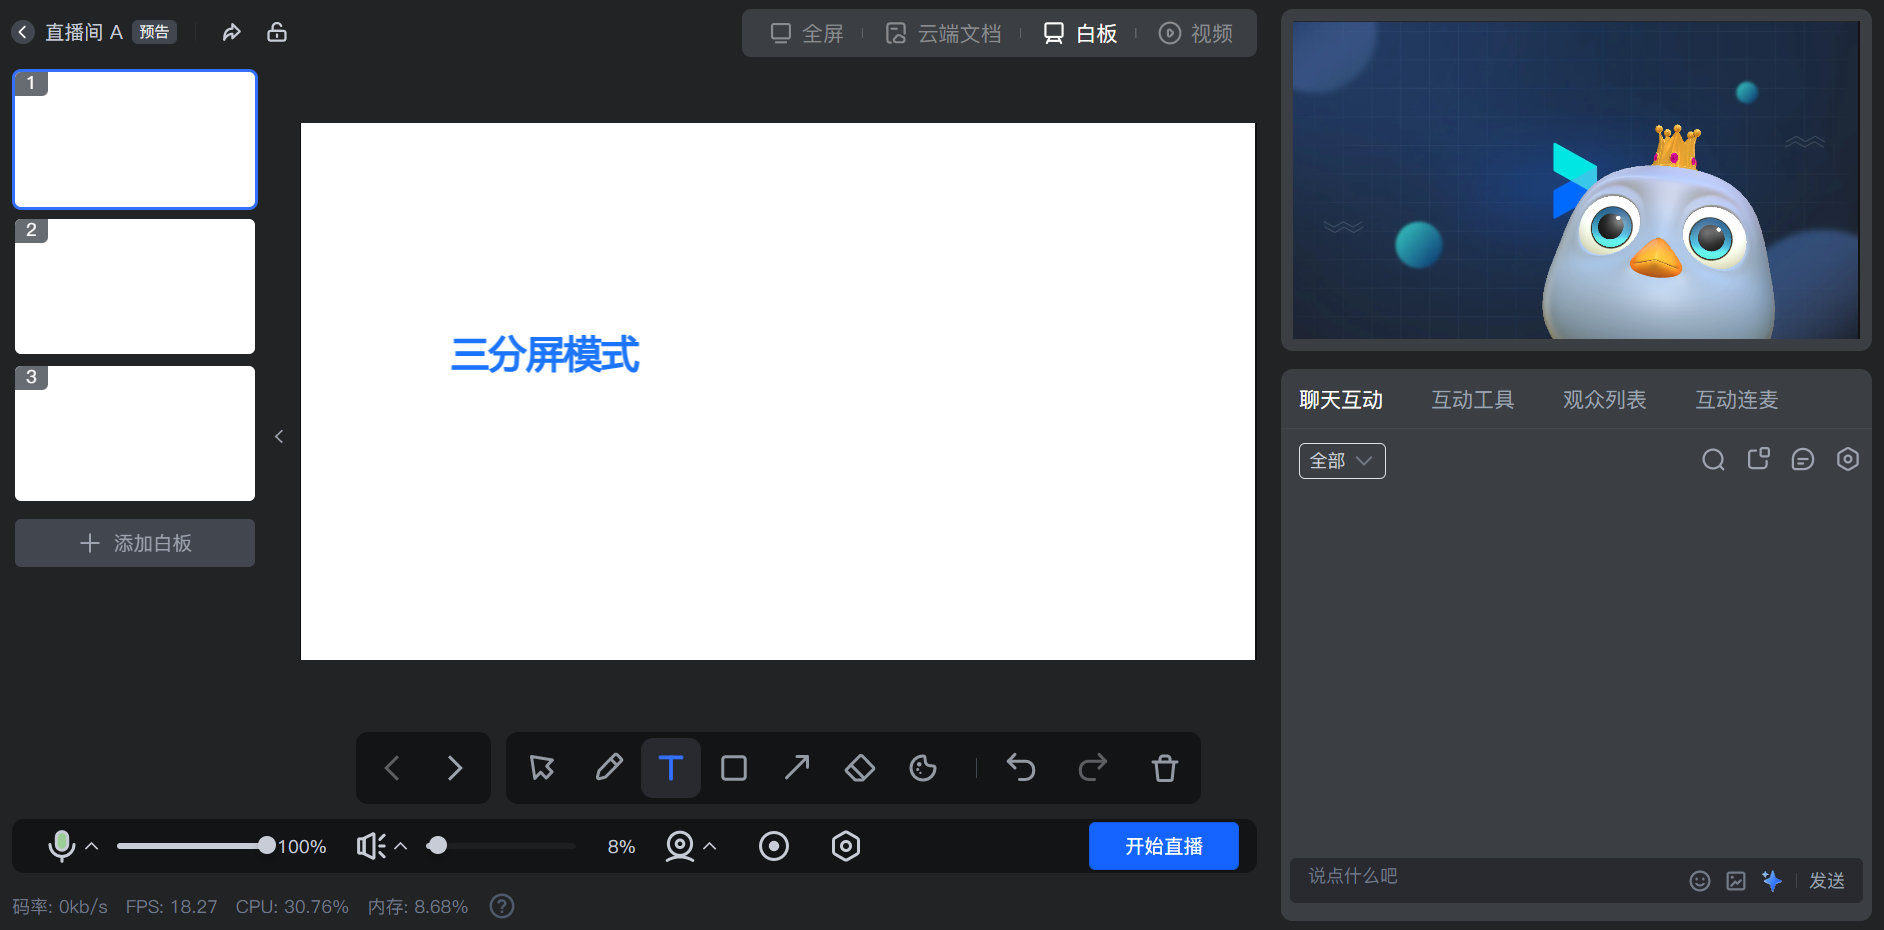Select the pencil drawing tool
Image resolution: width=1884 pixels, height=930 pixels.
click(x=608, y=768)
